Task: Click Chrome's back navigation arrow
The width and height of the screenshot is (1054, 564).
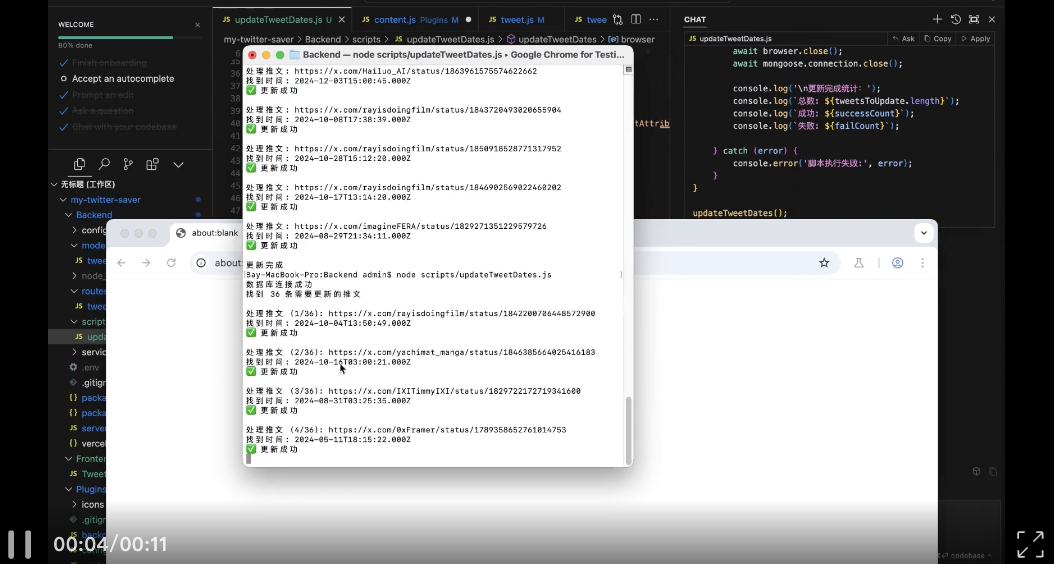Action: [122, 263]
